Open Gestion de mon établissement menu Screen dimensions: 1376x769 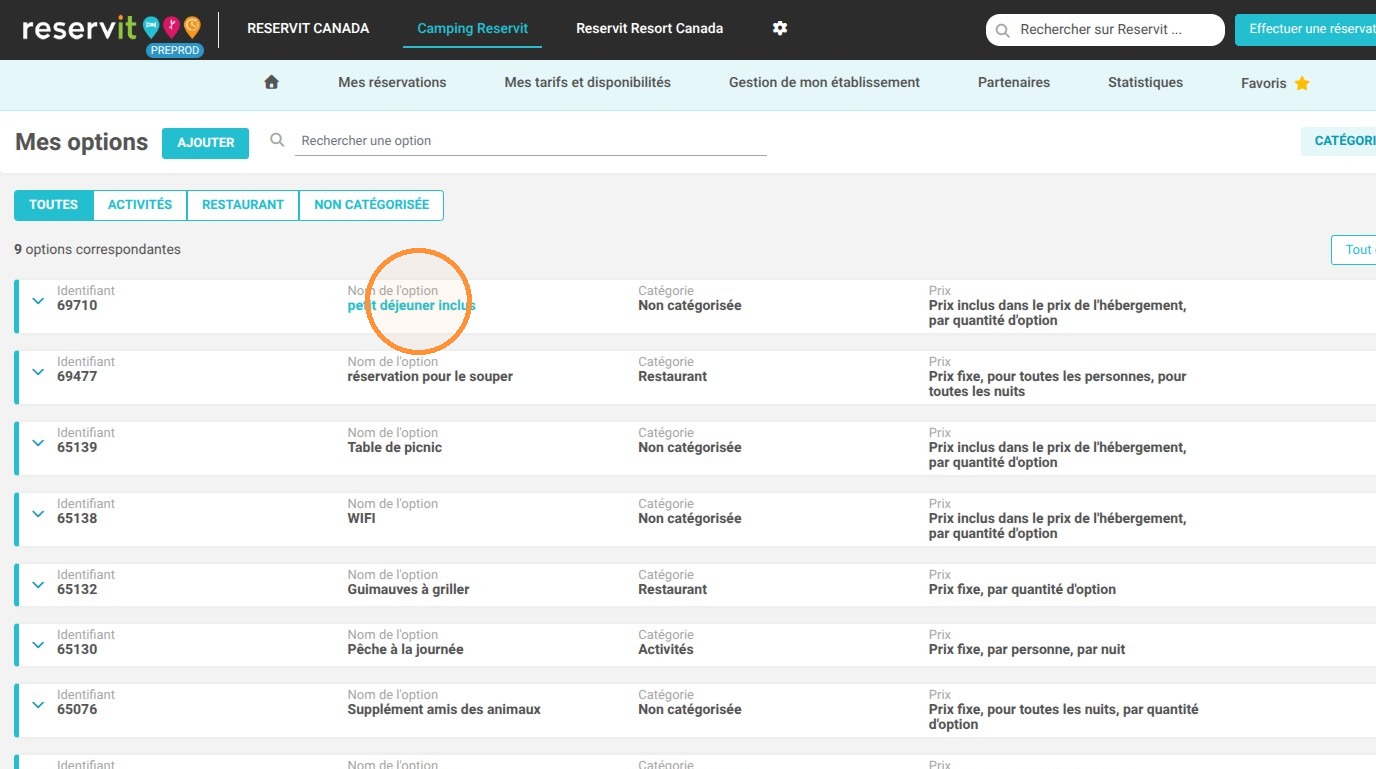click(824, 83)
